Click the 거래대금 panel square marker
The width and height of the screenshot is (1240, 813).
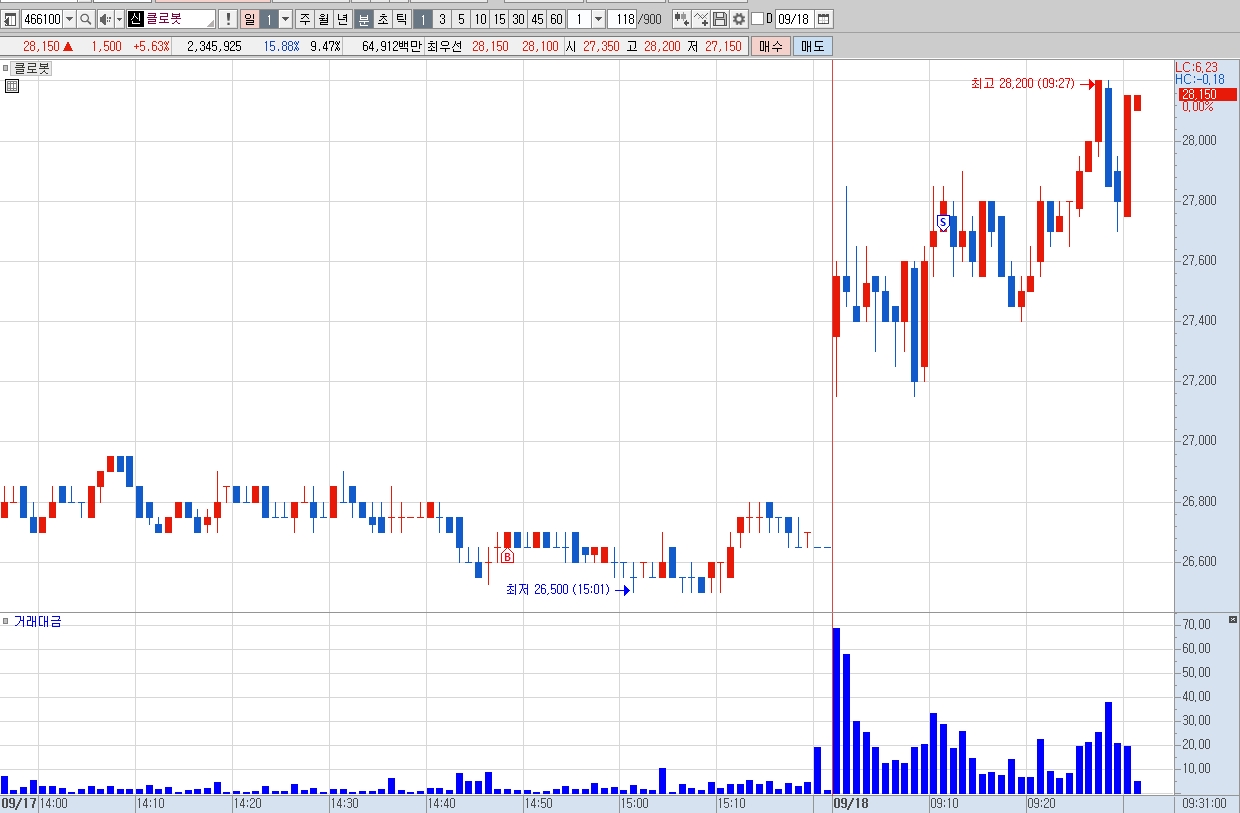(6, 621)
